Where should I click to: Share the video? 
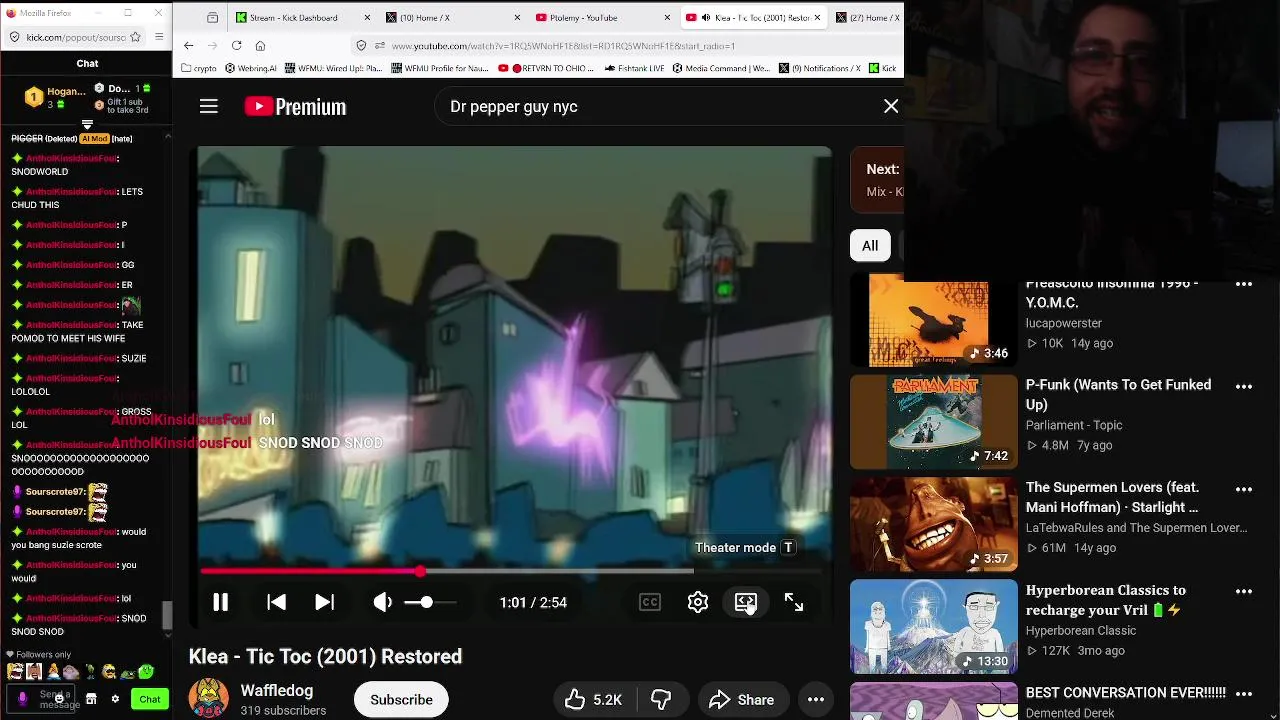(x=742, y=700)
